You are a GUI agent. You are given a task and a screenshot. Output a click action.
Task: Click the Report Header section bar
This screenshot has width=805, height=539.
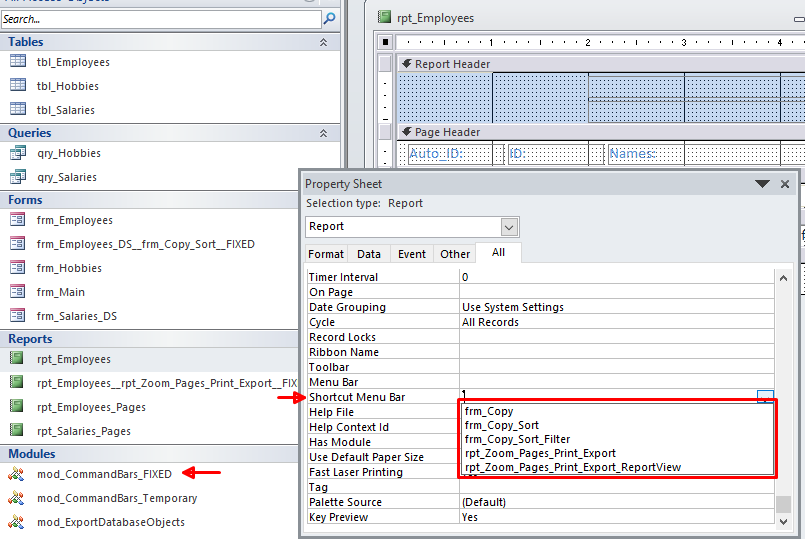point(601,64)
